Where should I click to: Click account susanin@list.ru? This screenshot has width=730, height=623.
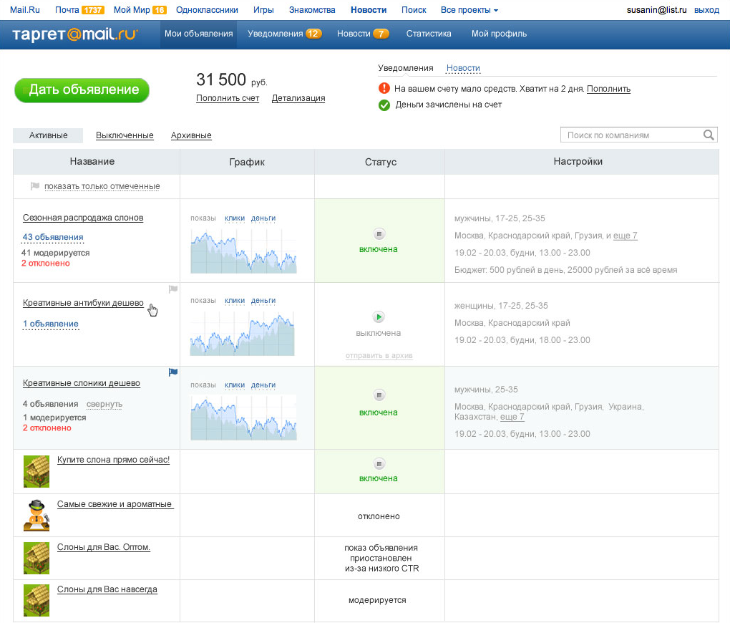656,10
